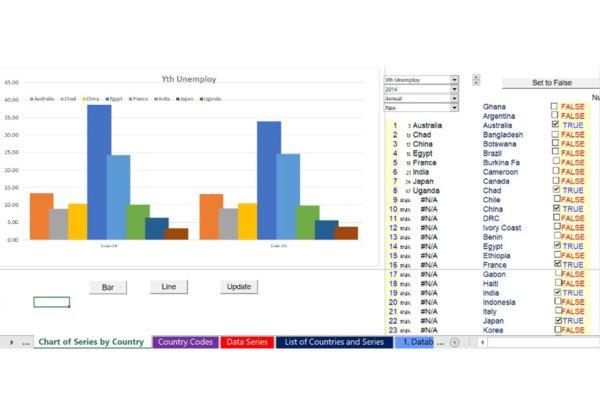Open the Annual frequency dropdown
The height and width of the screenshot is (415, 600).
pyautogui.click(x=454, y=99)
